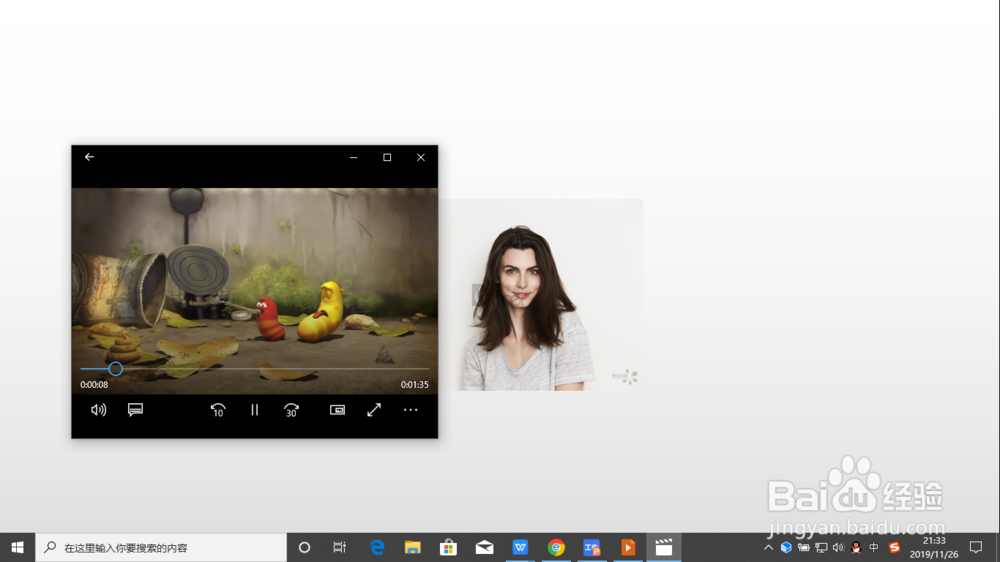Screen dimensions: 1000x562
Task: Select the Movies & TV taskbar icon
Action: tap(664, 547)
